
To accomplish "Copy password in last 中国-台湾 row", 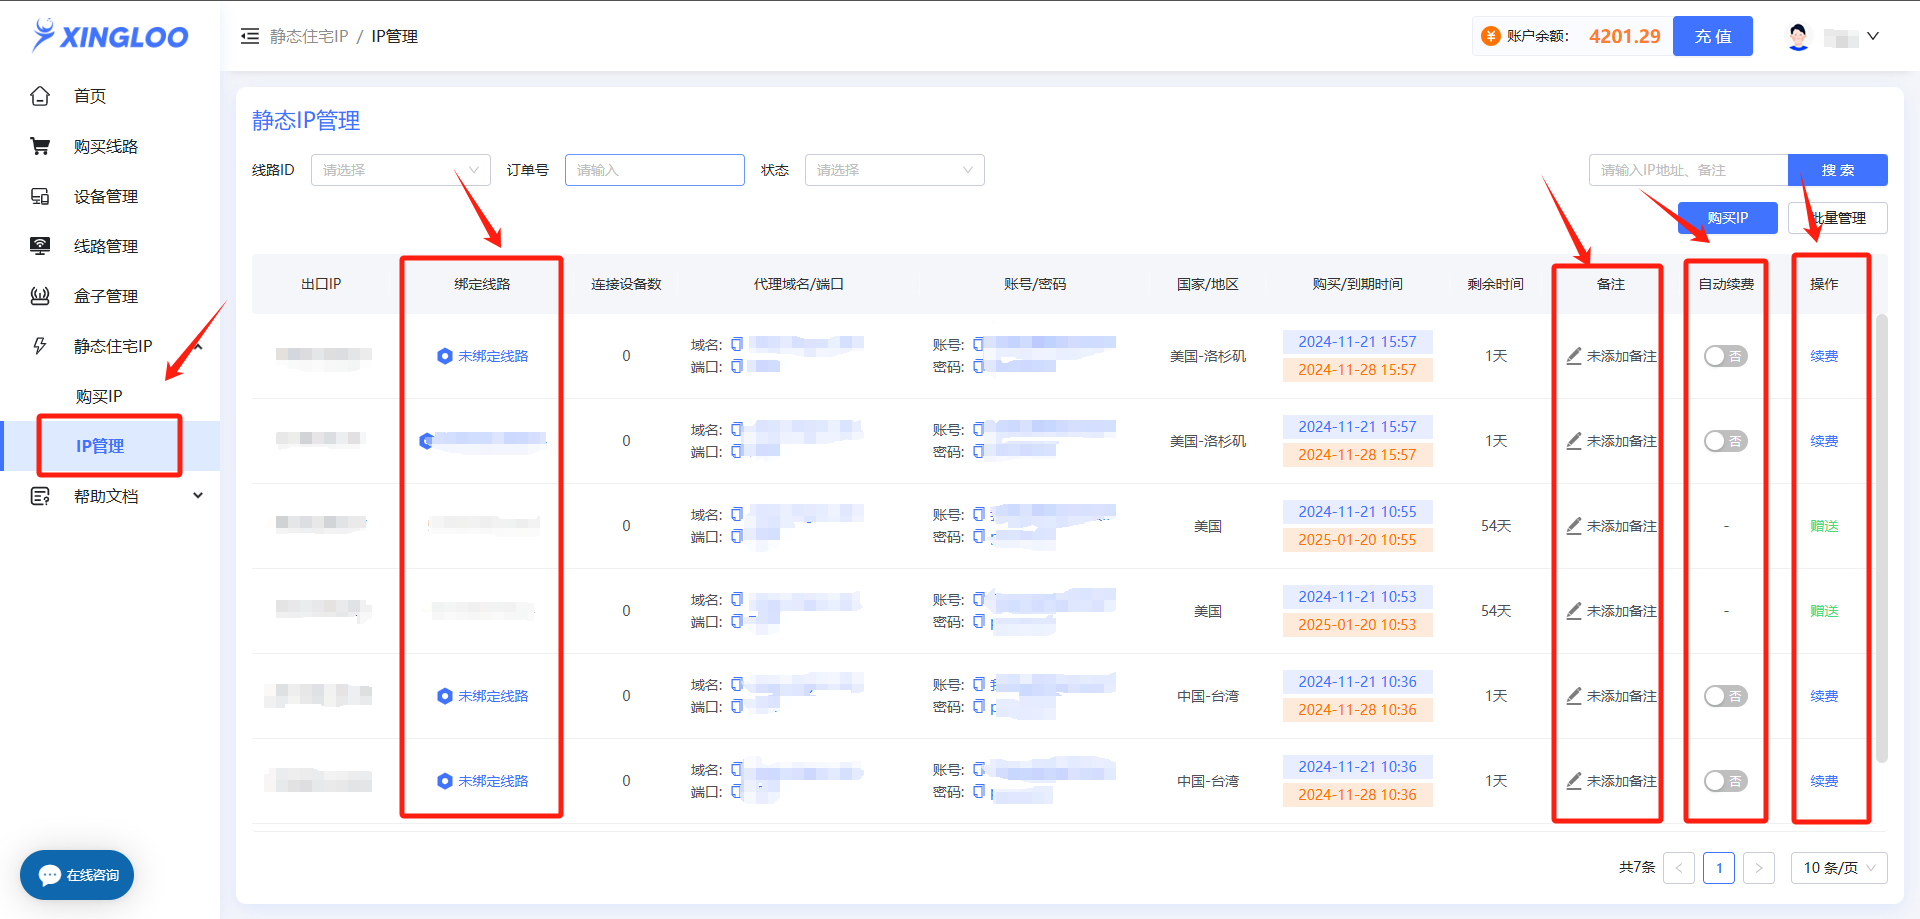I will (979, 791).
